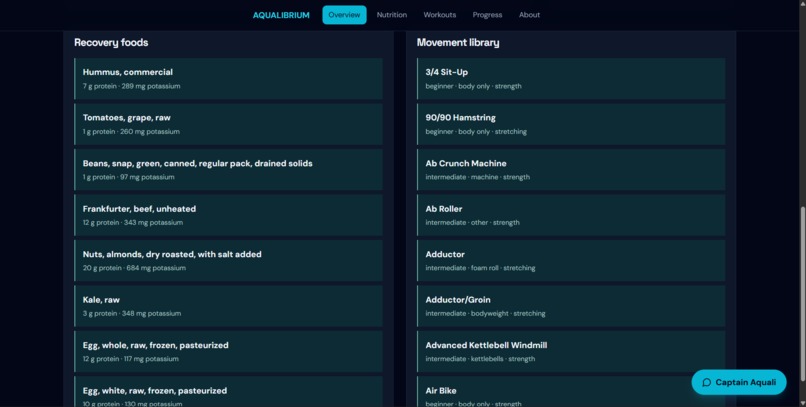Image resolution: width=806 pixels, height=407 pixels.
Task: Click 'beginner · body only · stretching' text
Action: [476, 132]
